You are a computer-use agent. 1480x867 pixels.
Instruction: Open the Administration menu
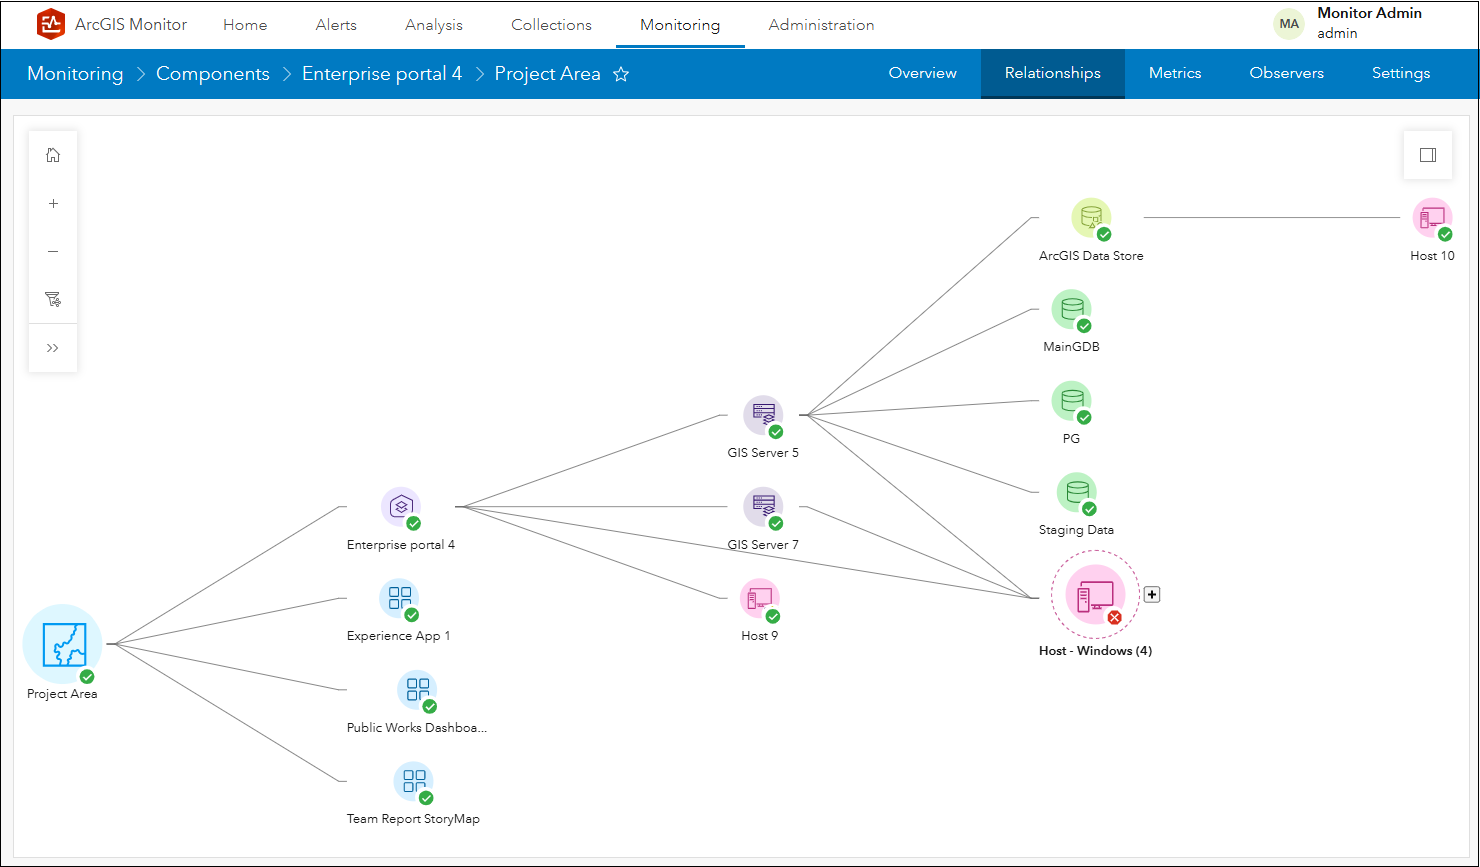(x=822, y=25)
